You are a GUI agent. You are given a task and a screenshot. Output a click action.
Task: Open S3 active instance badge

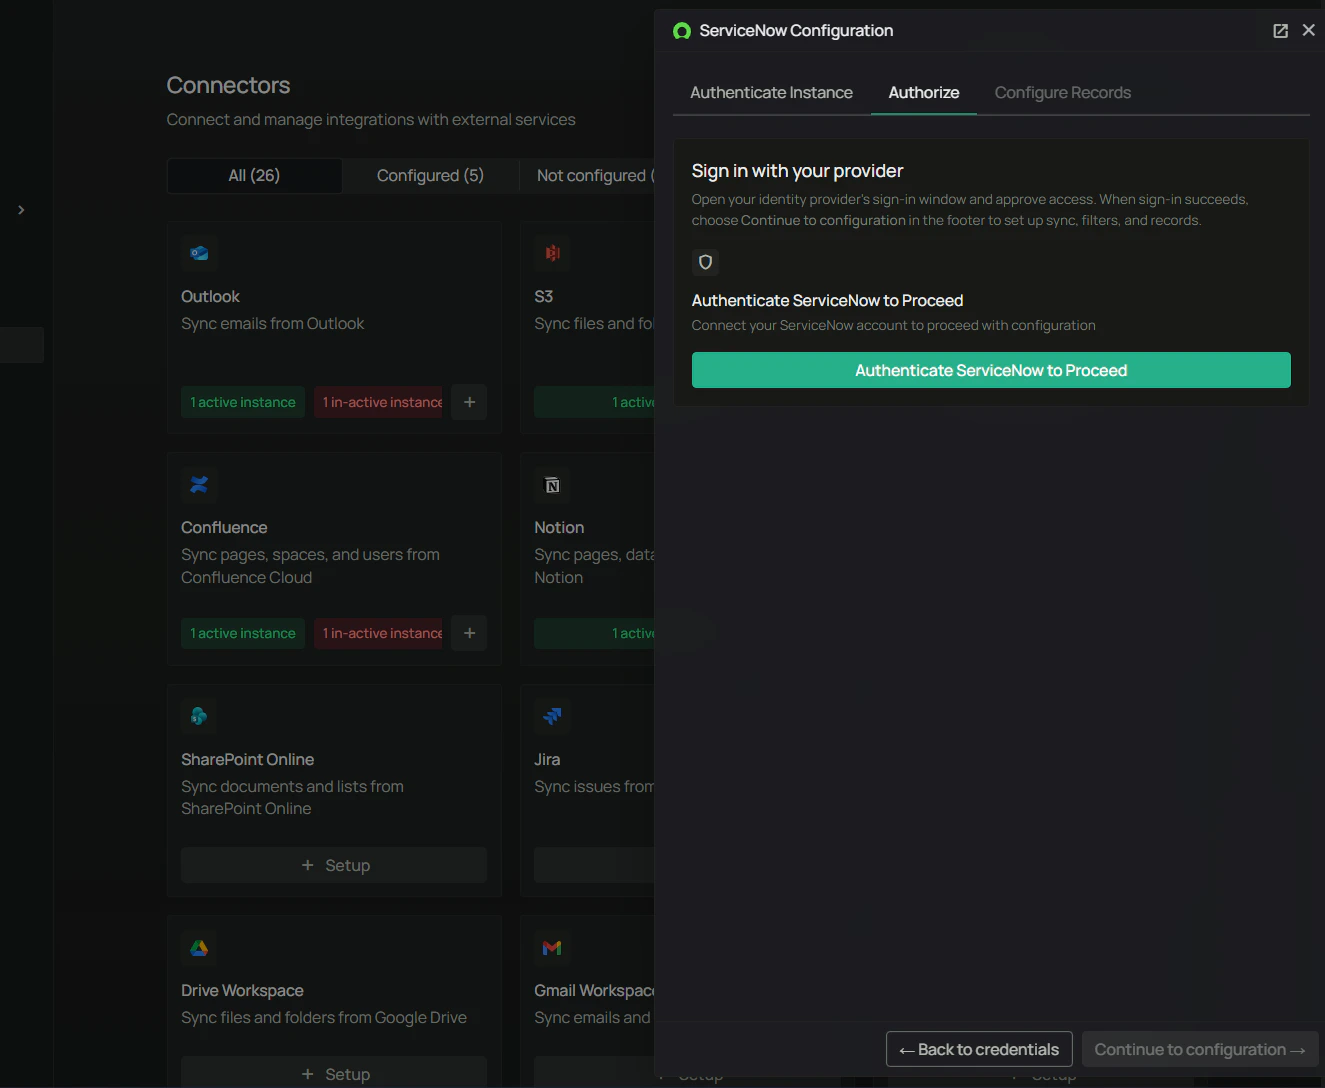pyautogui.click(x=595, y=402)
